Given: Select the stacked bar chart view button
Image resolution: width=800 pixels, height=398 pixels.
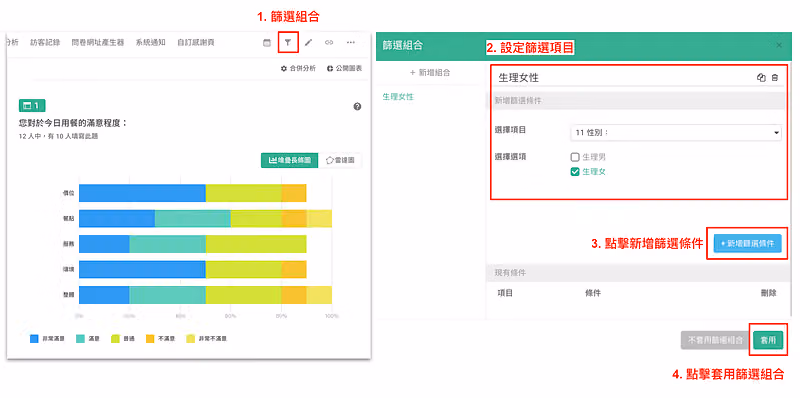Looking at the screenshot, I should pos(289,160).
